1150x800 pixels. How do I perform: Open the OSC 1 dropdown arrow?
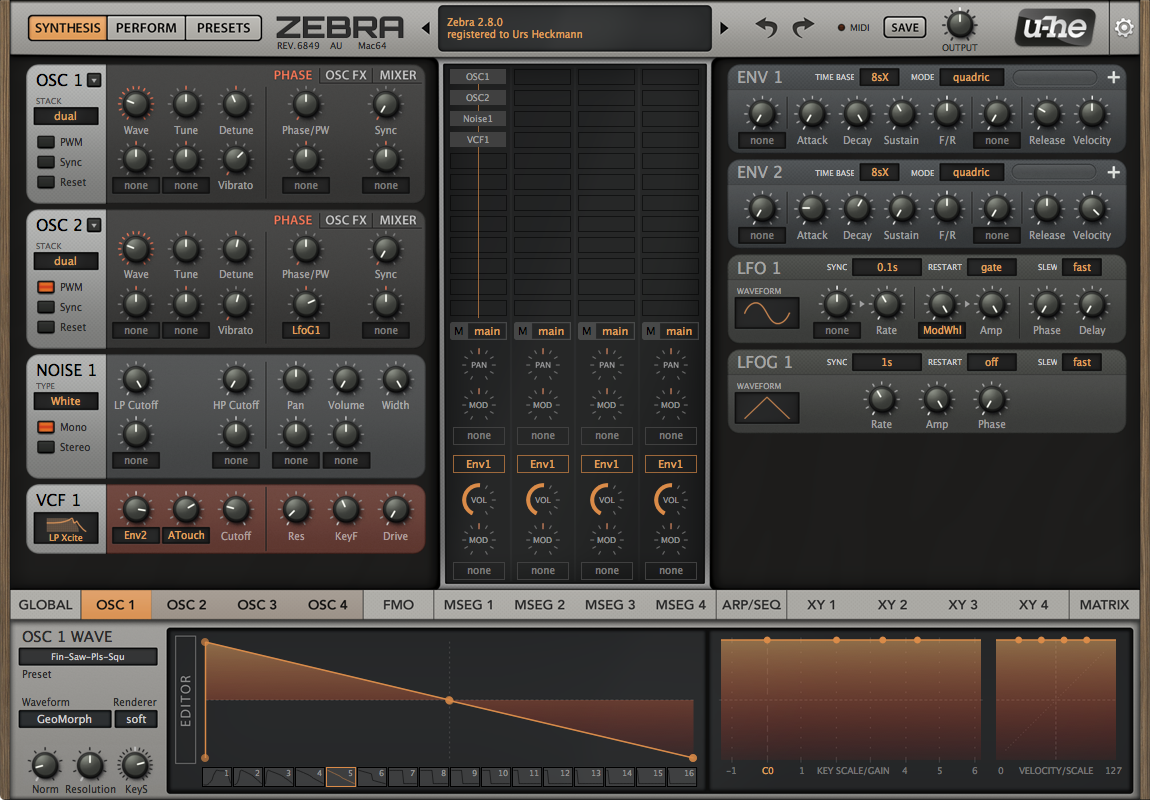coord(94,81)
